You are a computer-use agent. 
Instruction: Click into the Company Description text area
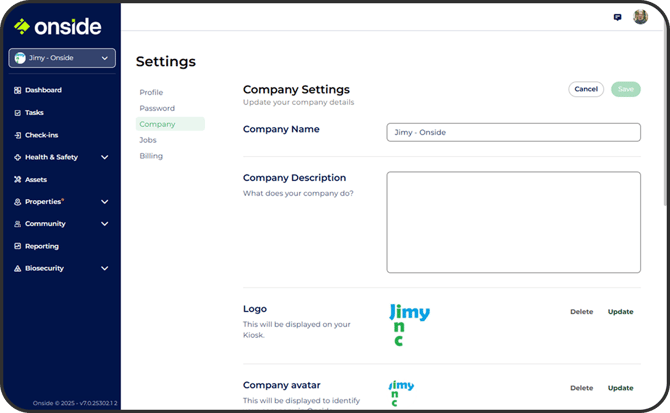(513, 222)
